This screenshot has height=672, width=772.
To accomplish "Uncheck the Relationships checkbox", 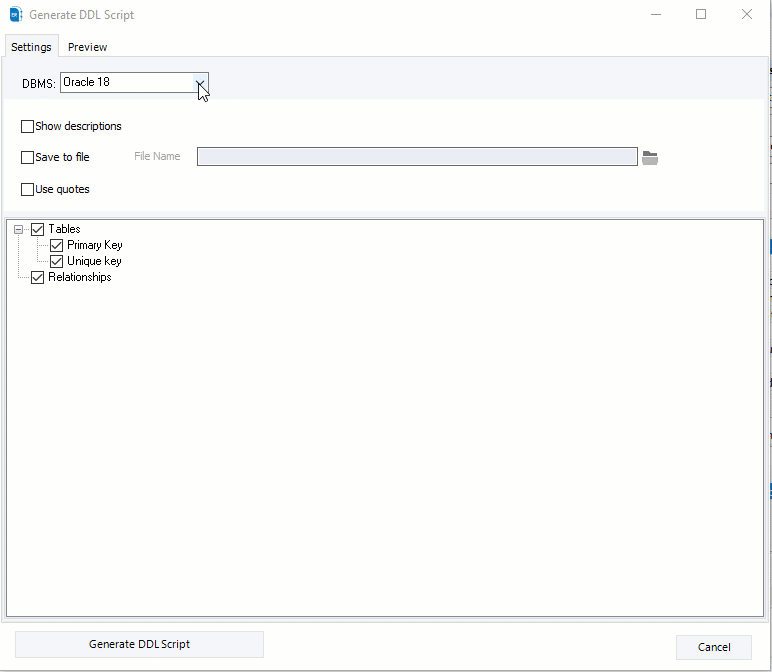I will [x=37, y=278].
